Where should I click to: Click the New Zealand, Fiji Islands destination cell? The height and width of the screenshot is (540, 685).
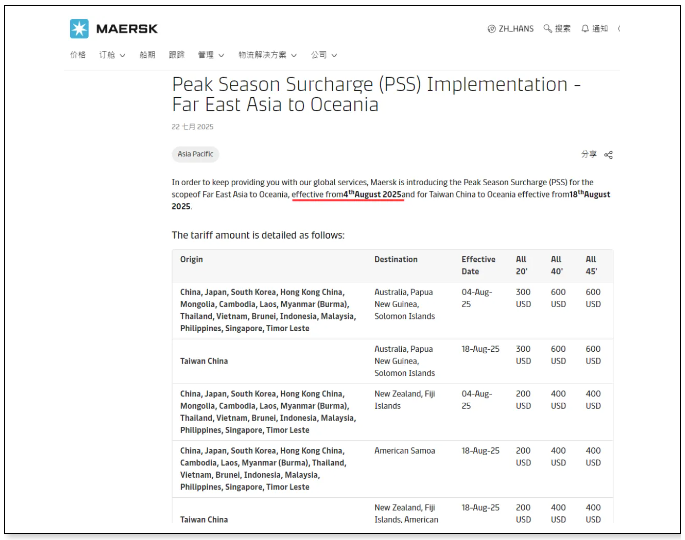click(x=405, y=400)
